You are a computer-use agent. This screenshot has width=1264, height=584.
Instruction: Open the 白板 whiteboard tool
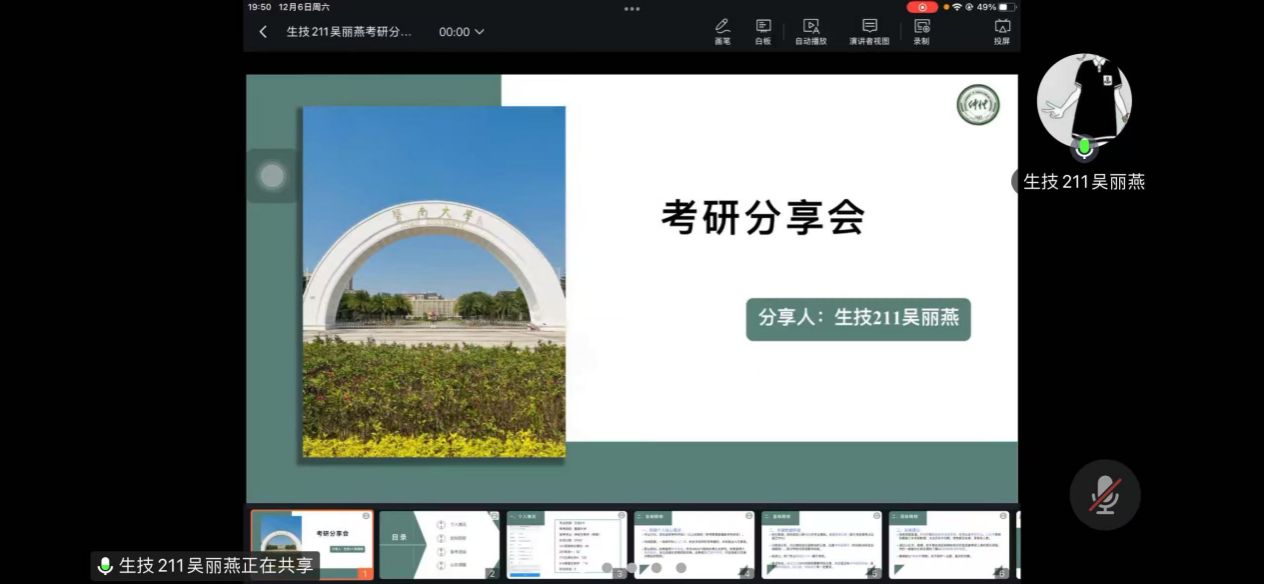pos(763,31)
